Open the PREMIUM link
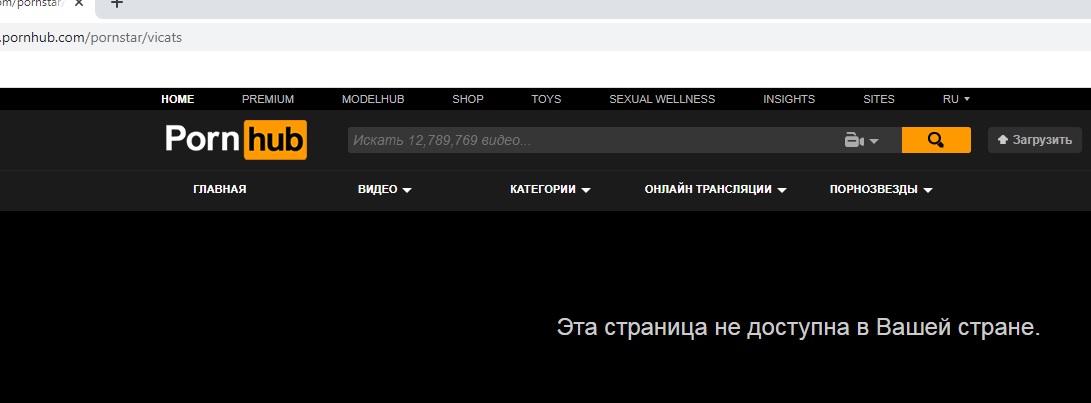1091x403 pixels. click(x=268, y=99)
